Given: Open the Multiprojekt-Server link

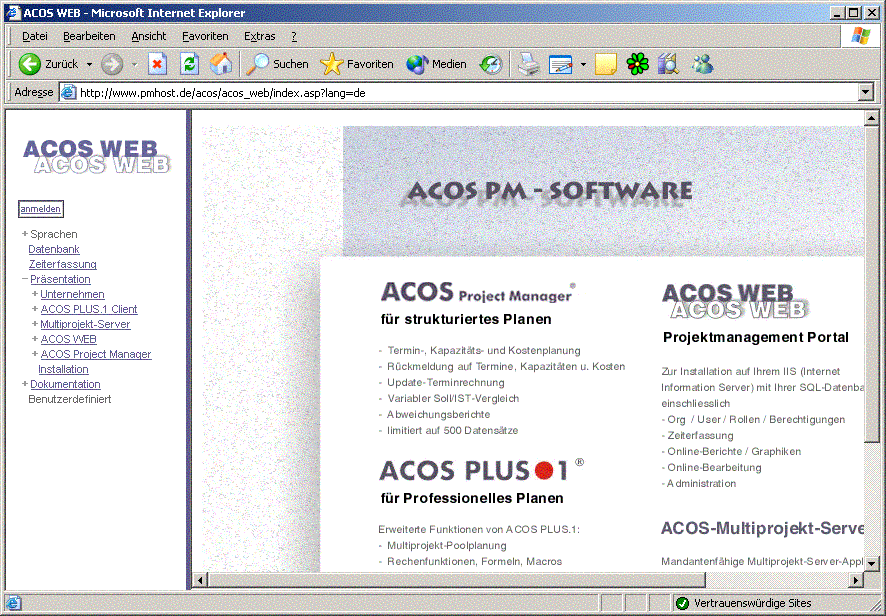Looking at the screenshot, I should 85,324.
